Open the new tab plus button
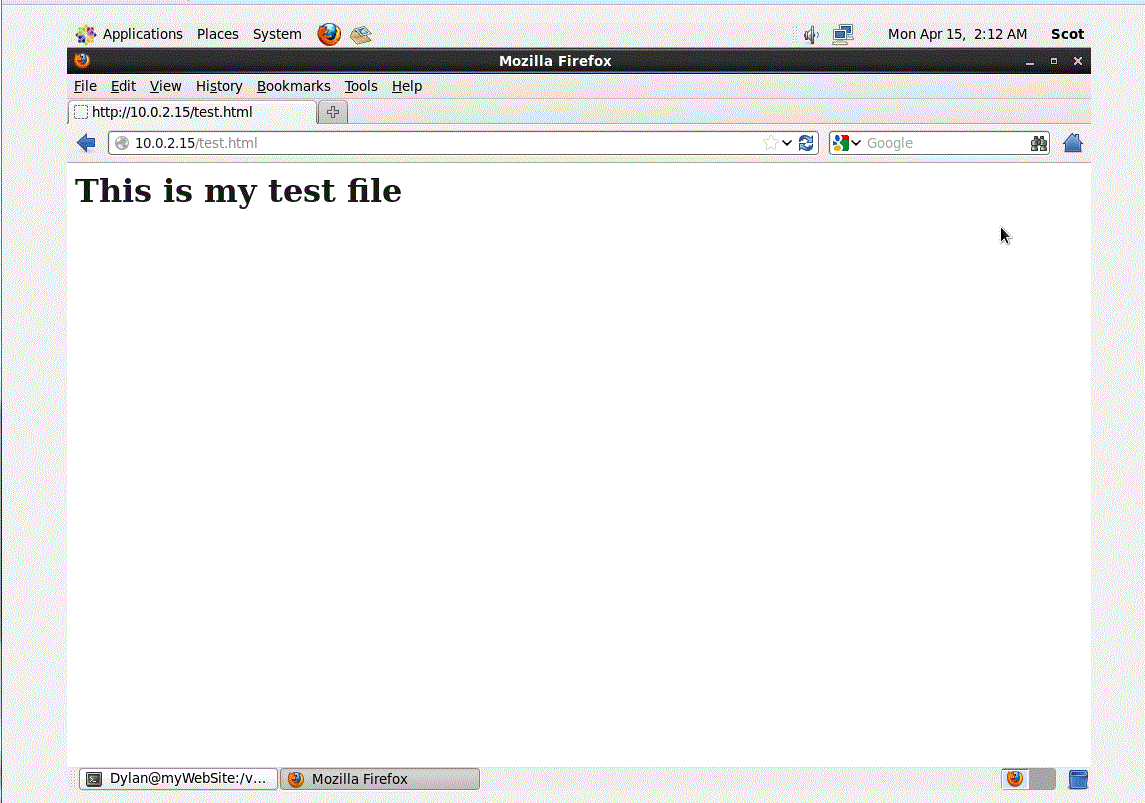1145x803 pixels. point(333,112)
